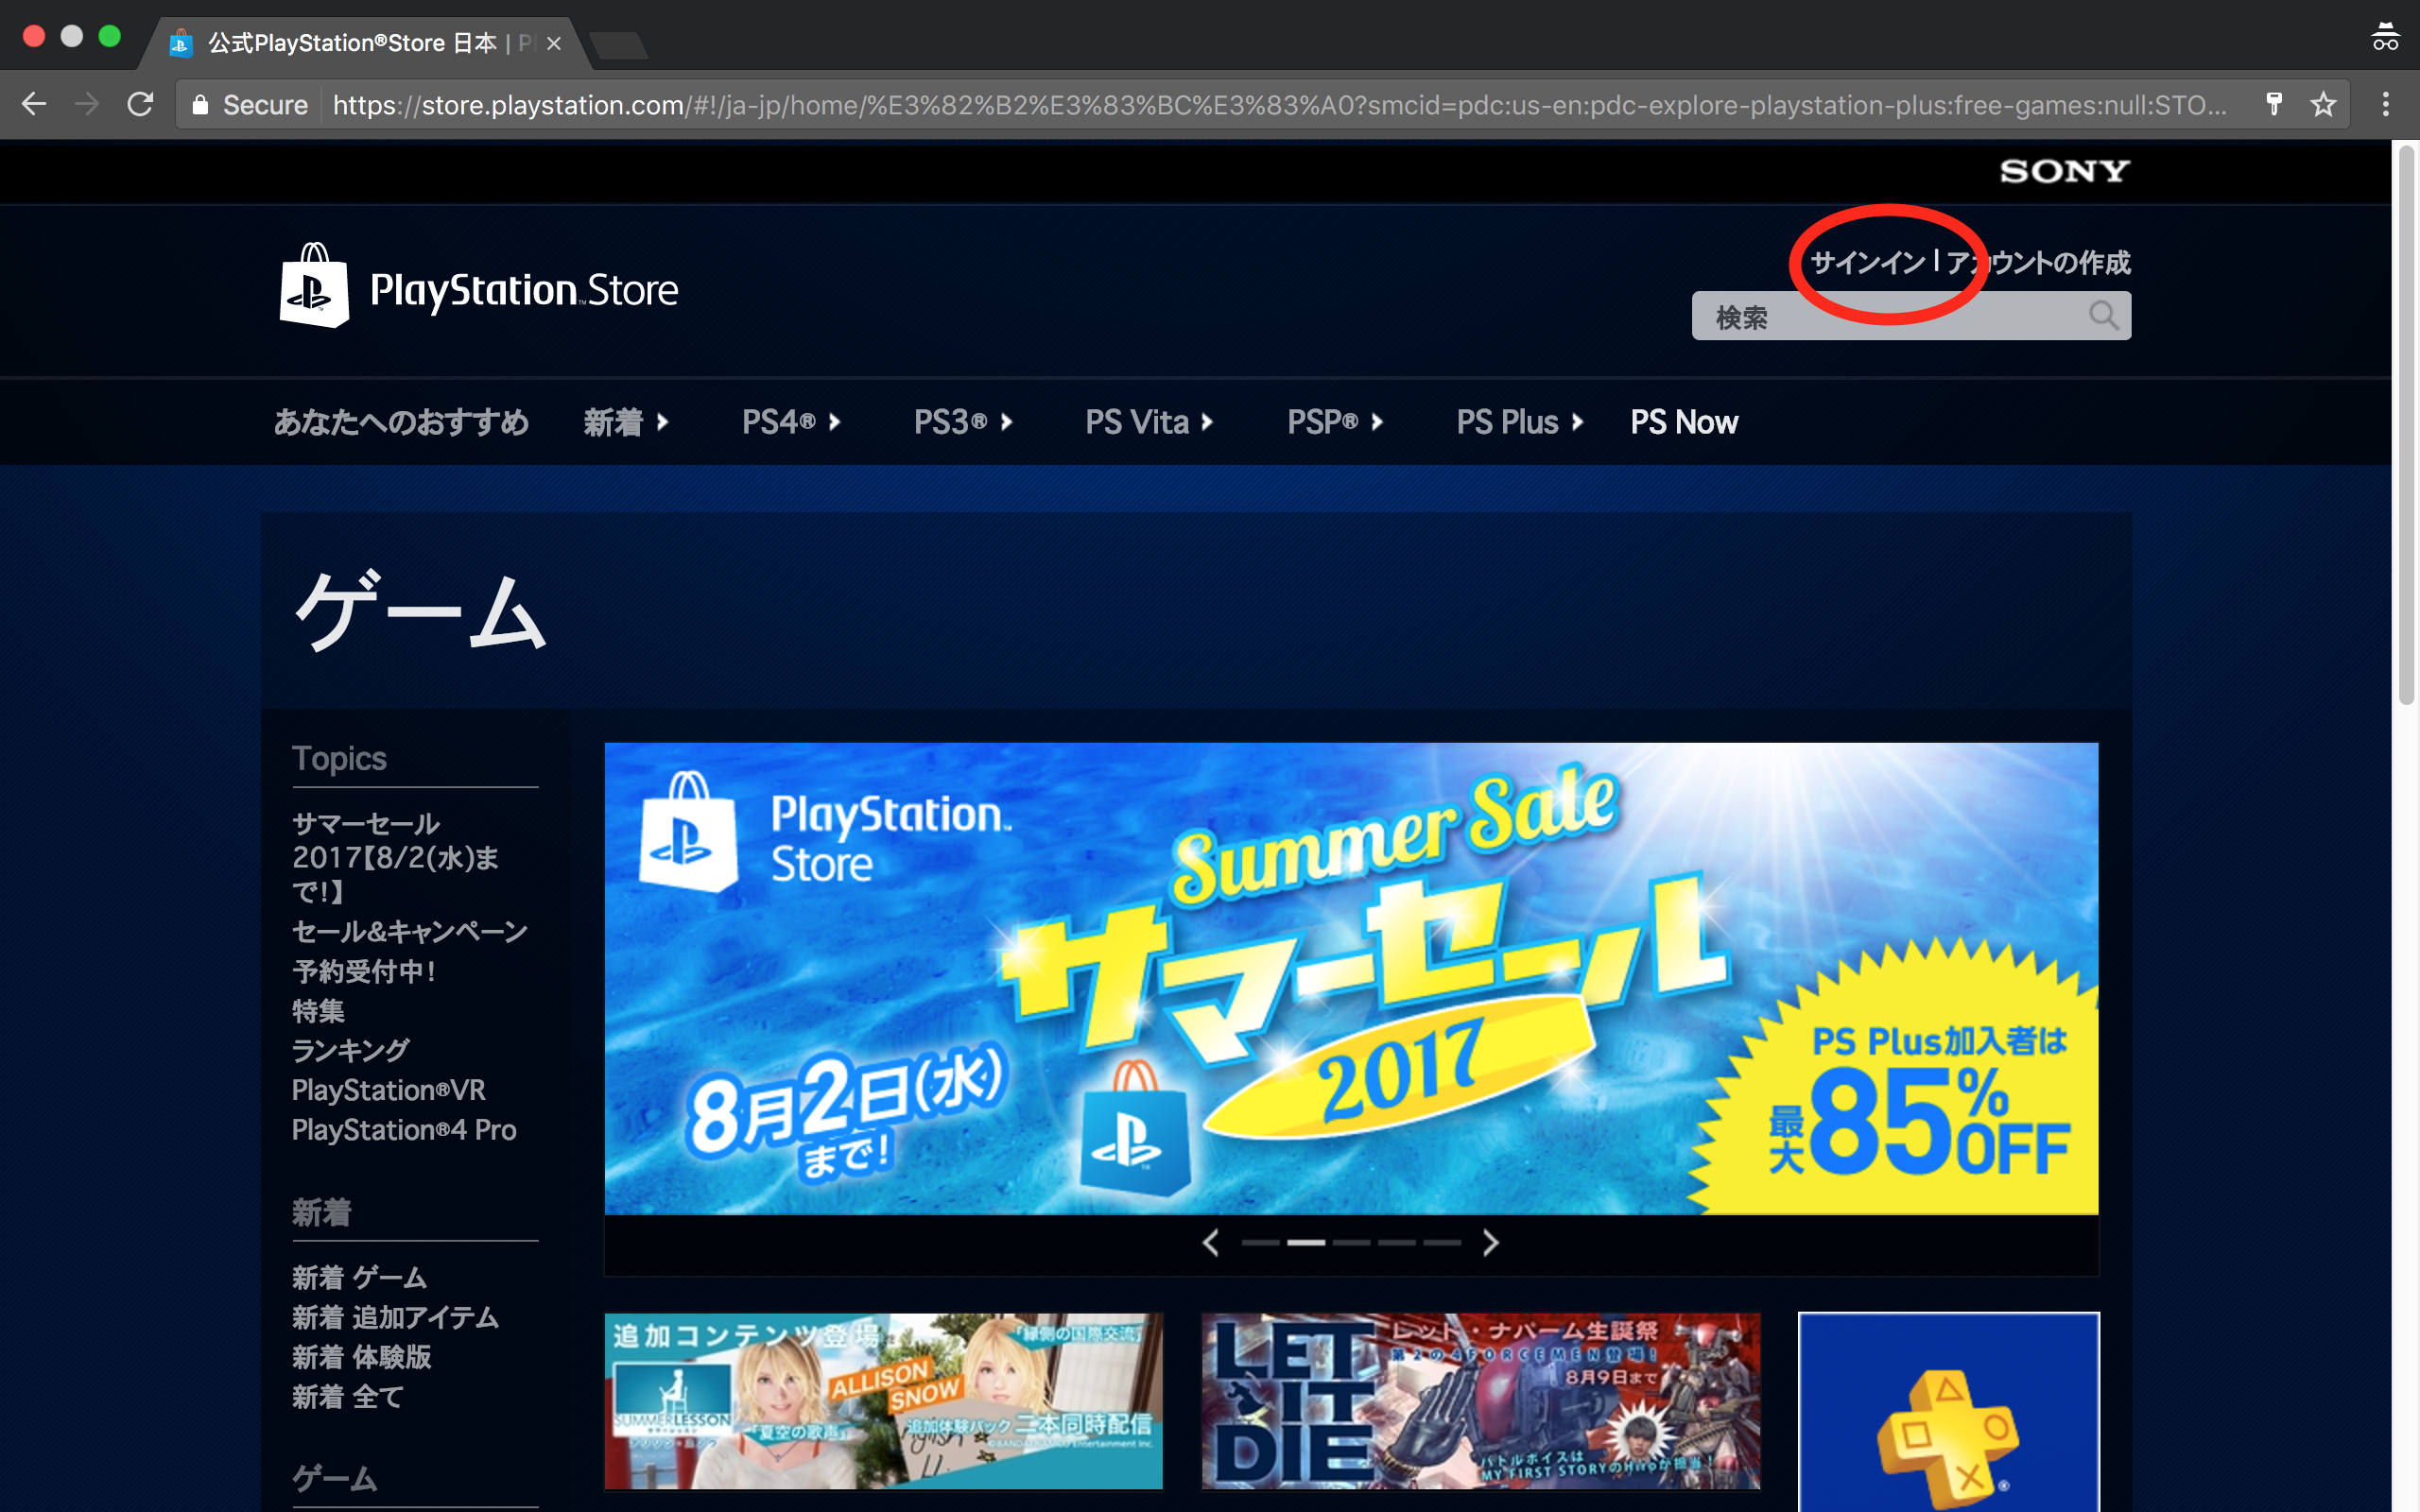Expand the PS Vita navigation menu

(x=1150, y=422)
